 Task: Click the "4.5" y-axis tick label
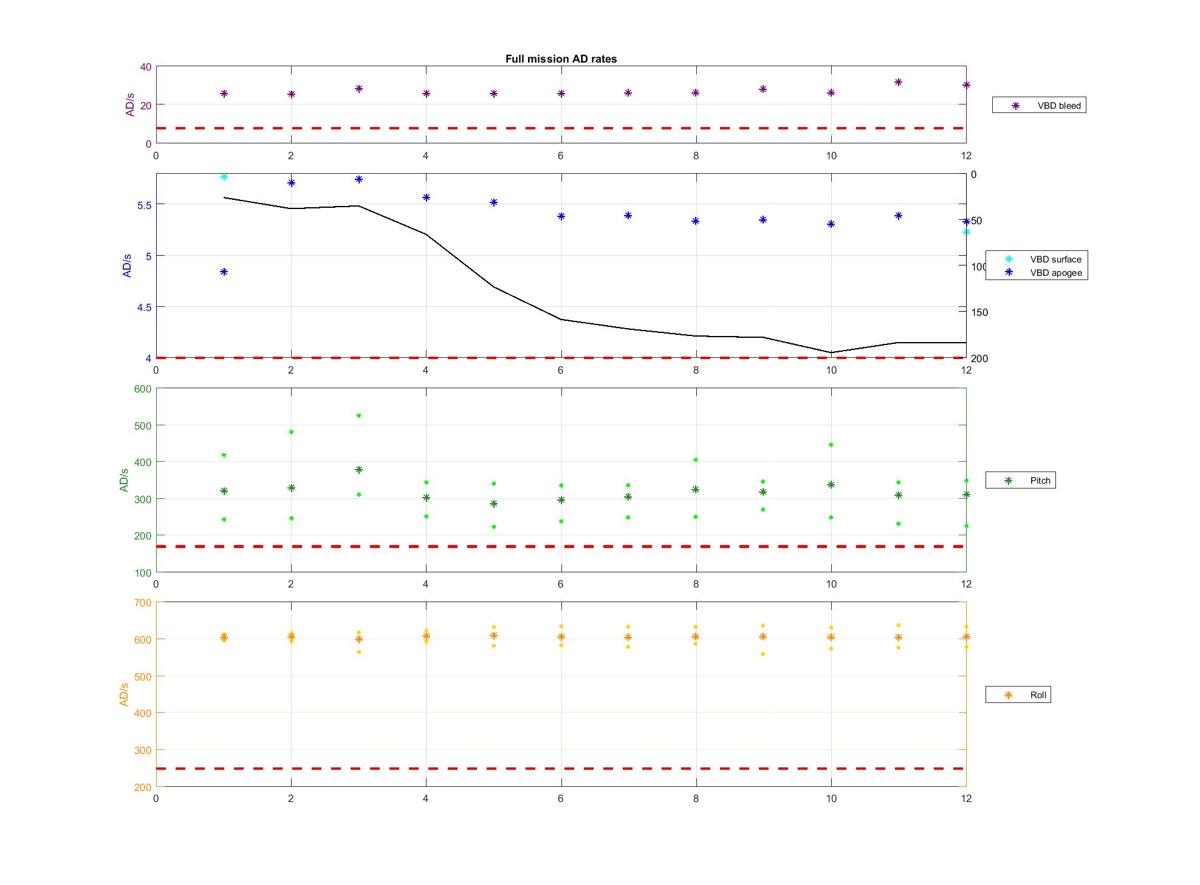point(143,308)
